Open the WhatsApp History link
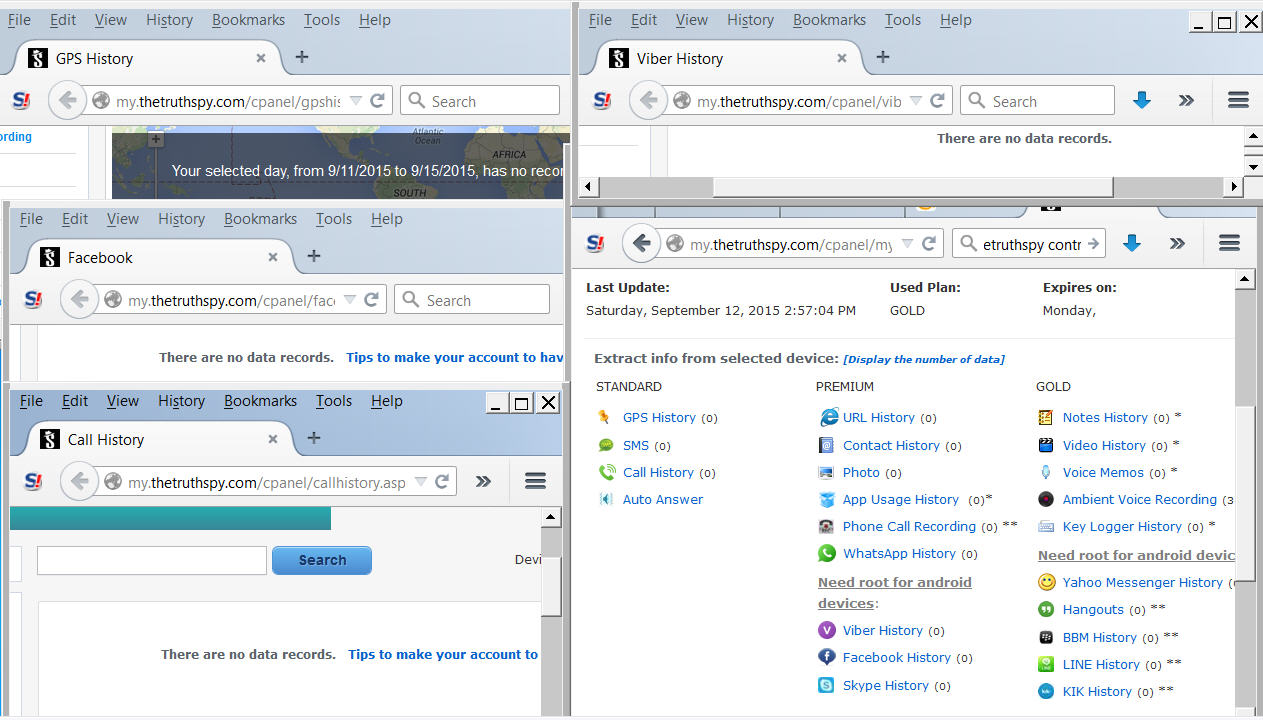Image resolution: width=1263 pixels, height=720 pixels. coord(899,553)
